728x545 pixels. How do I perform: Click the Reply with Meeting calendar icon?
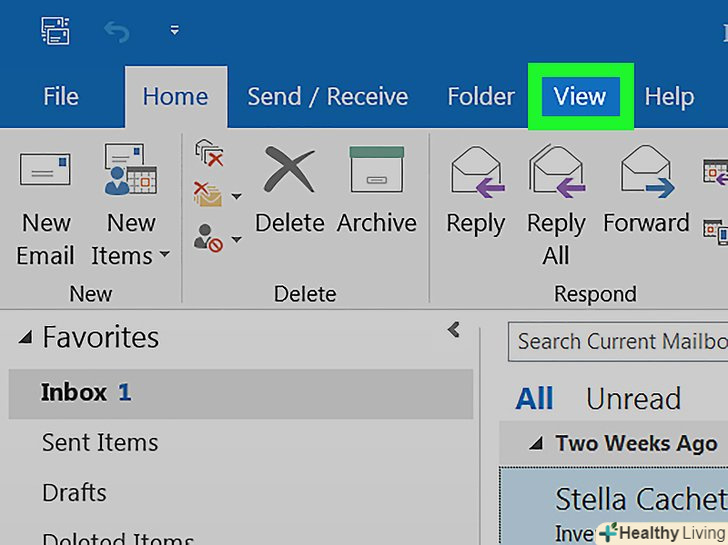click(715, 172)
